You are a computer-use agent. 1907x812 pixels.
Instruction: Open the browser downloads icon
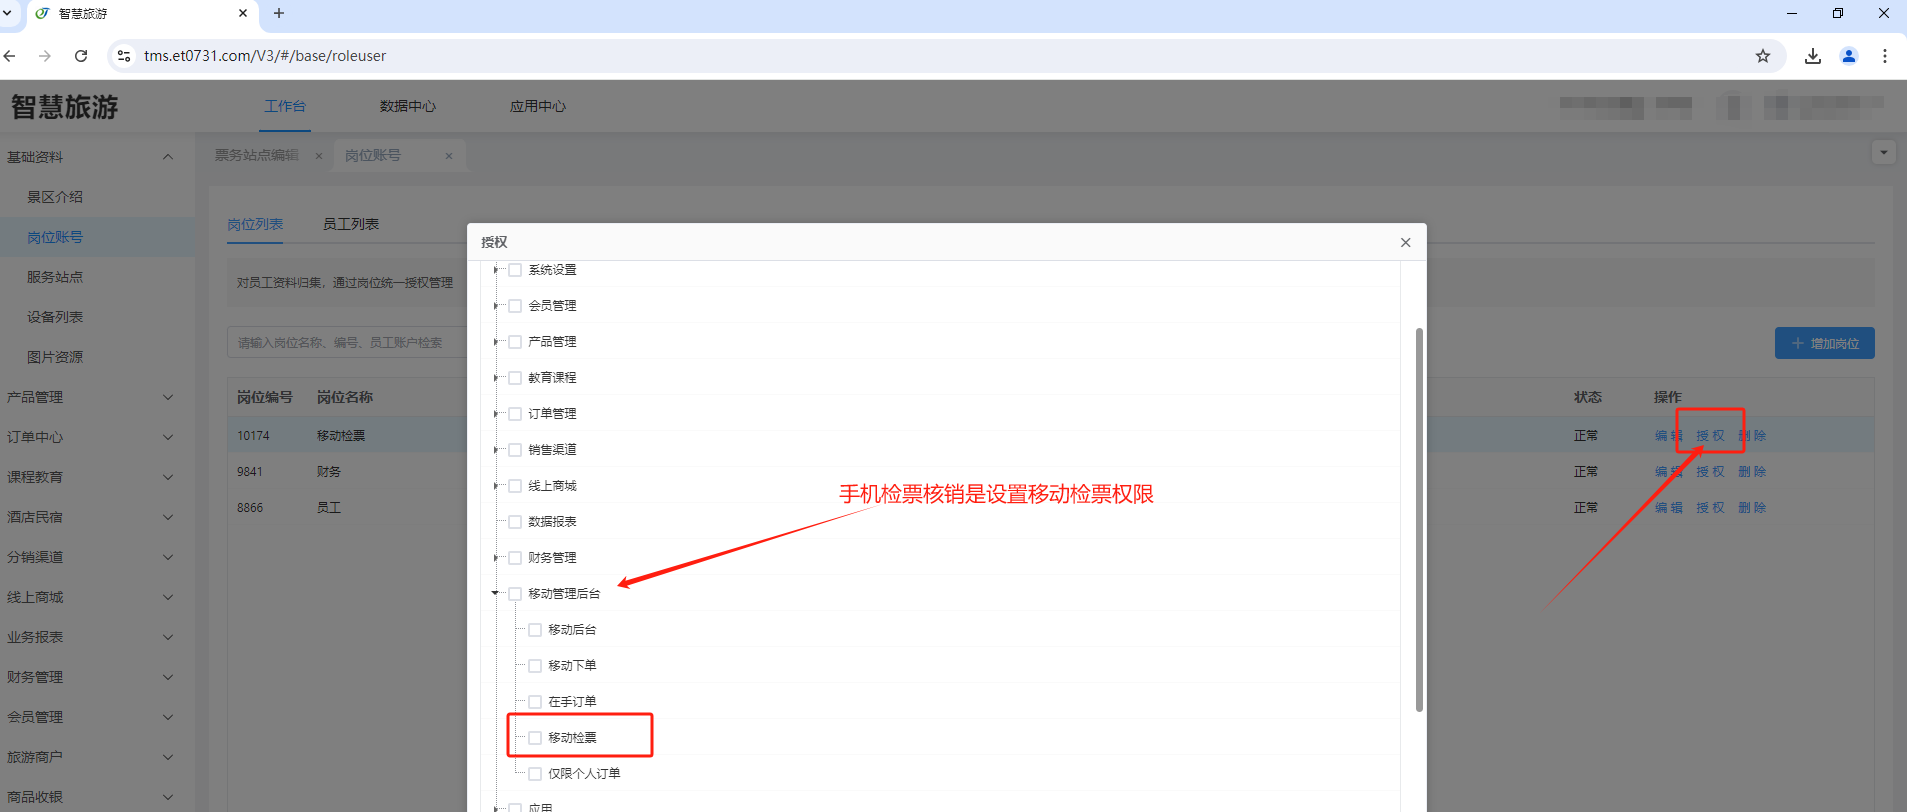[1812, 56]
